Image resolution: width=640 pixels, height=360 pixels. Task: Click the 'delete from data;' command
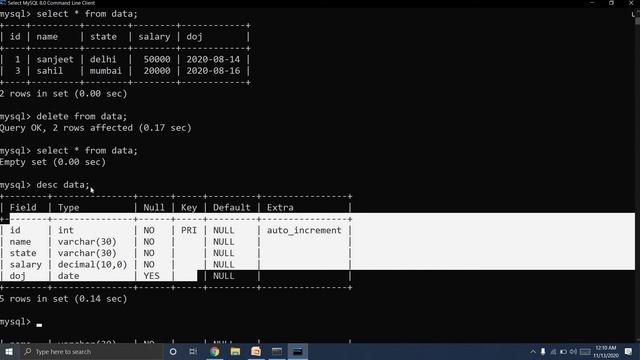[82, 116]
